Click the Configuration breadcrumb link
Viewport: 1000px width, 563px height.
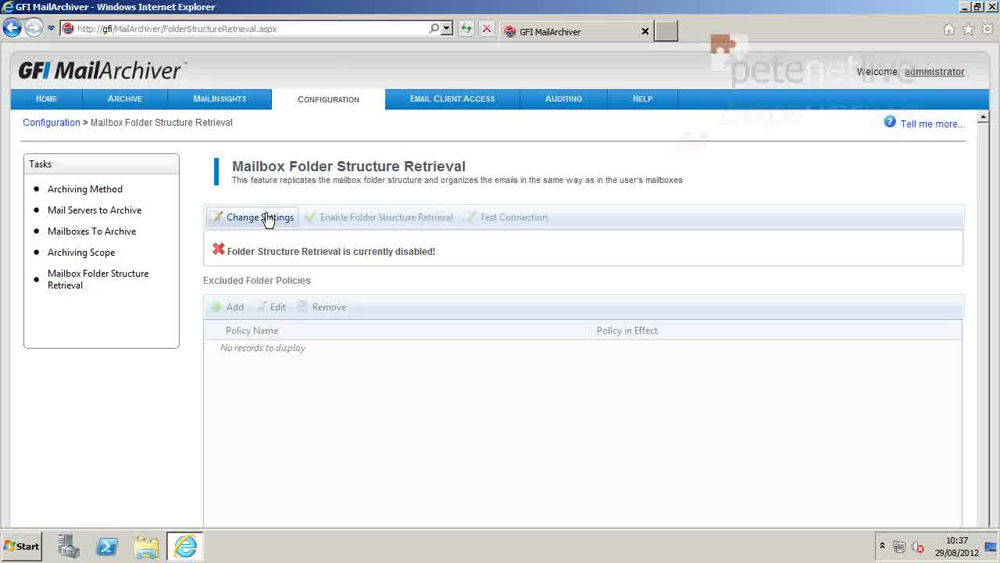tap(51, 122)
